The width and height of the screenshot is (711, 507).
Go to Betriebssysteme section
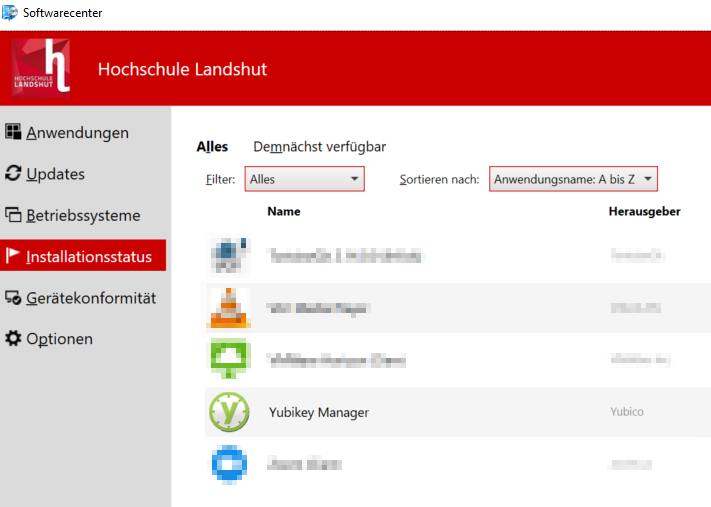coord(83,215)
